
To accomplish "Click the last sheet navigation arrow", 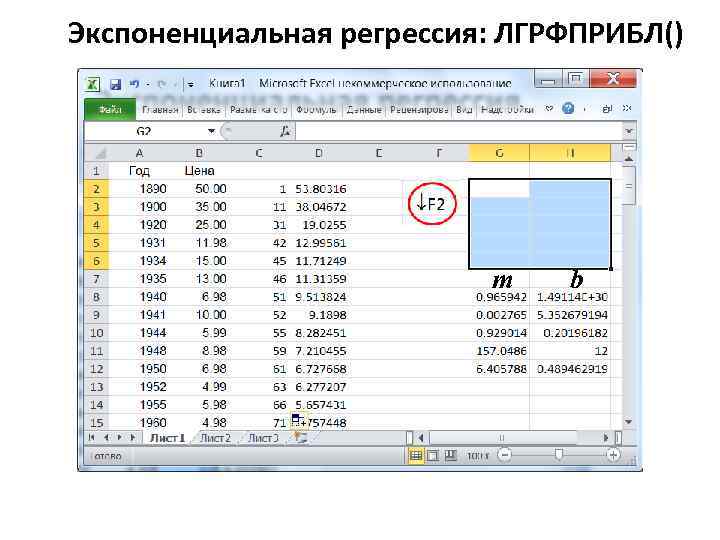I will click(x=134, y=438).
